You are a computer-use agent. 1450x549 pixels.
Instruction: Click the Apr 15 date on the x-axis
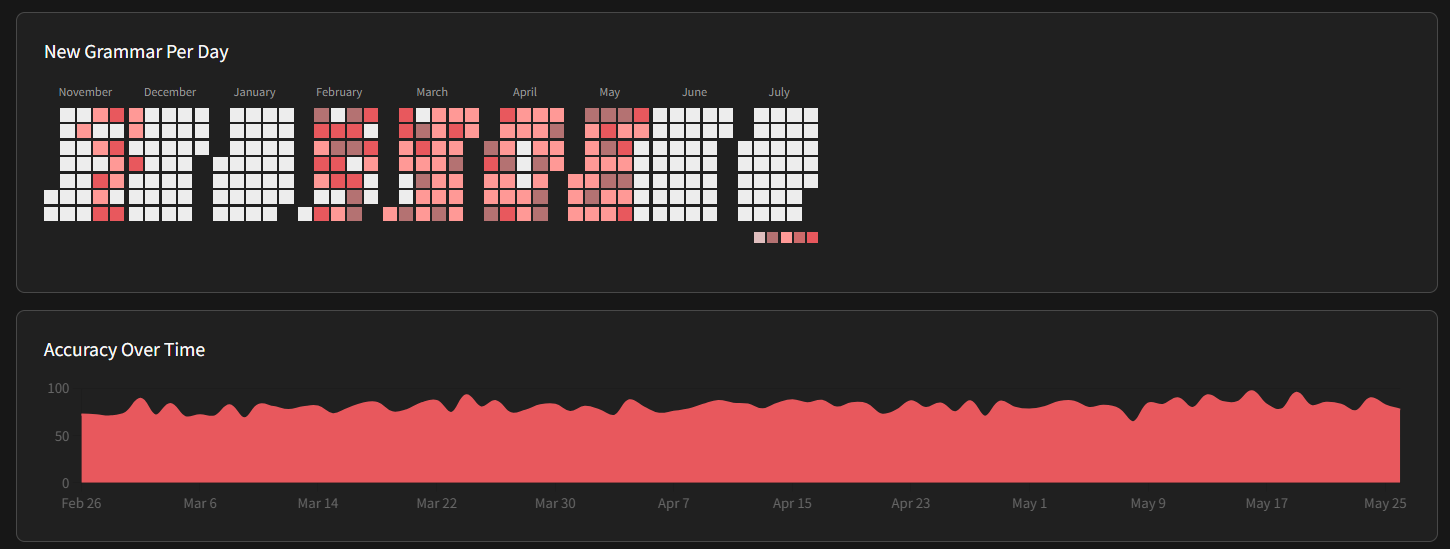pos(792,503)
